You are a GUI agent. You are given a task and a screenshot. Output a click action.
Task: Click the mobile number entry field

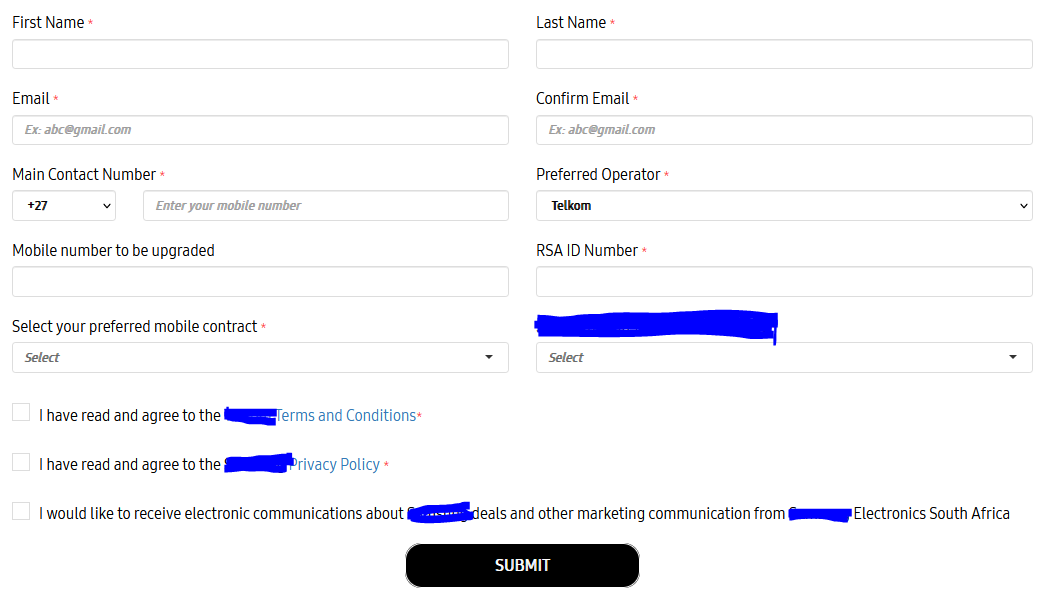coord(326,206)
